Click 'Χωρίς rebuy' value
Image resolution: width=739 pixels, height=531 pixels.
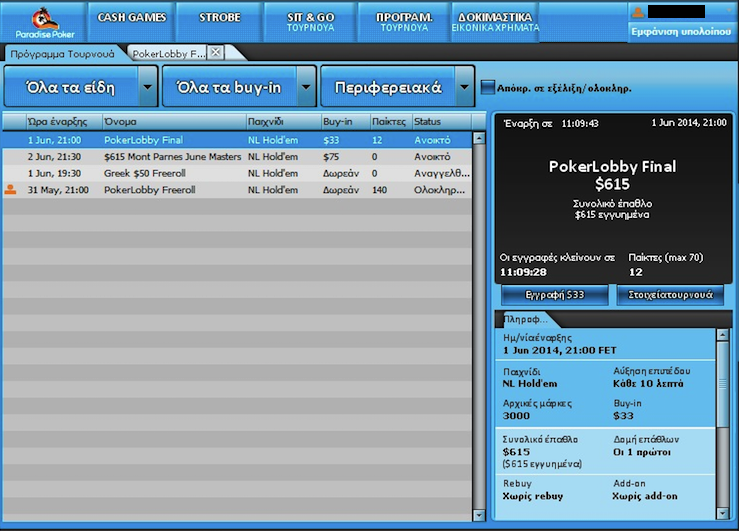pyautogui.click(x=533, y=496)
